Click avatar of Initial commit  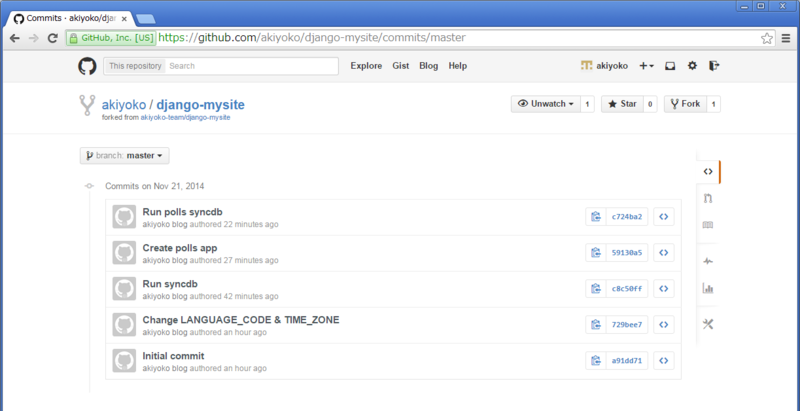[x=124, y=361]
